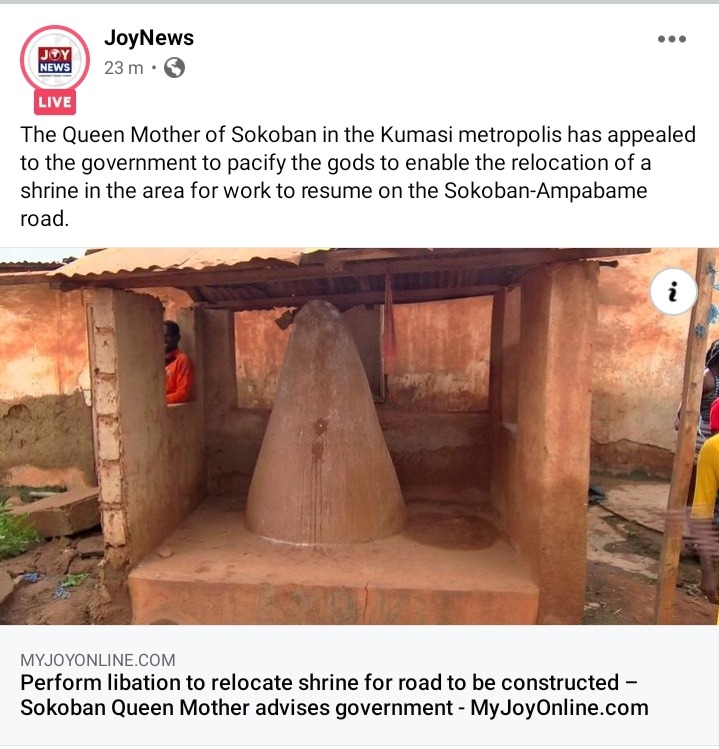
Task: Click "Sokoban Queen Mother advises government" text
Action: pos(236,707)
